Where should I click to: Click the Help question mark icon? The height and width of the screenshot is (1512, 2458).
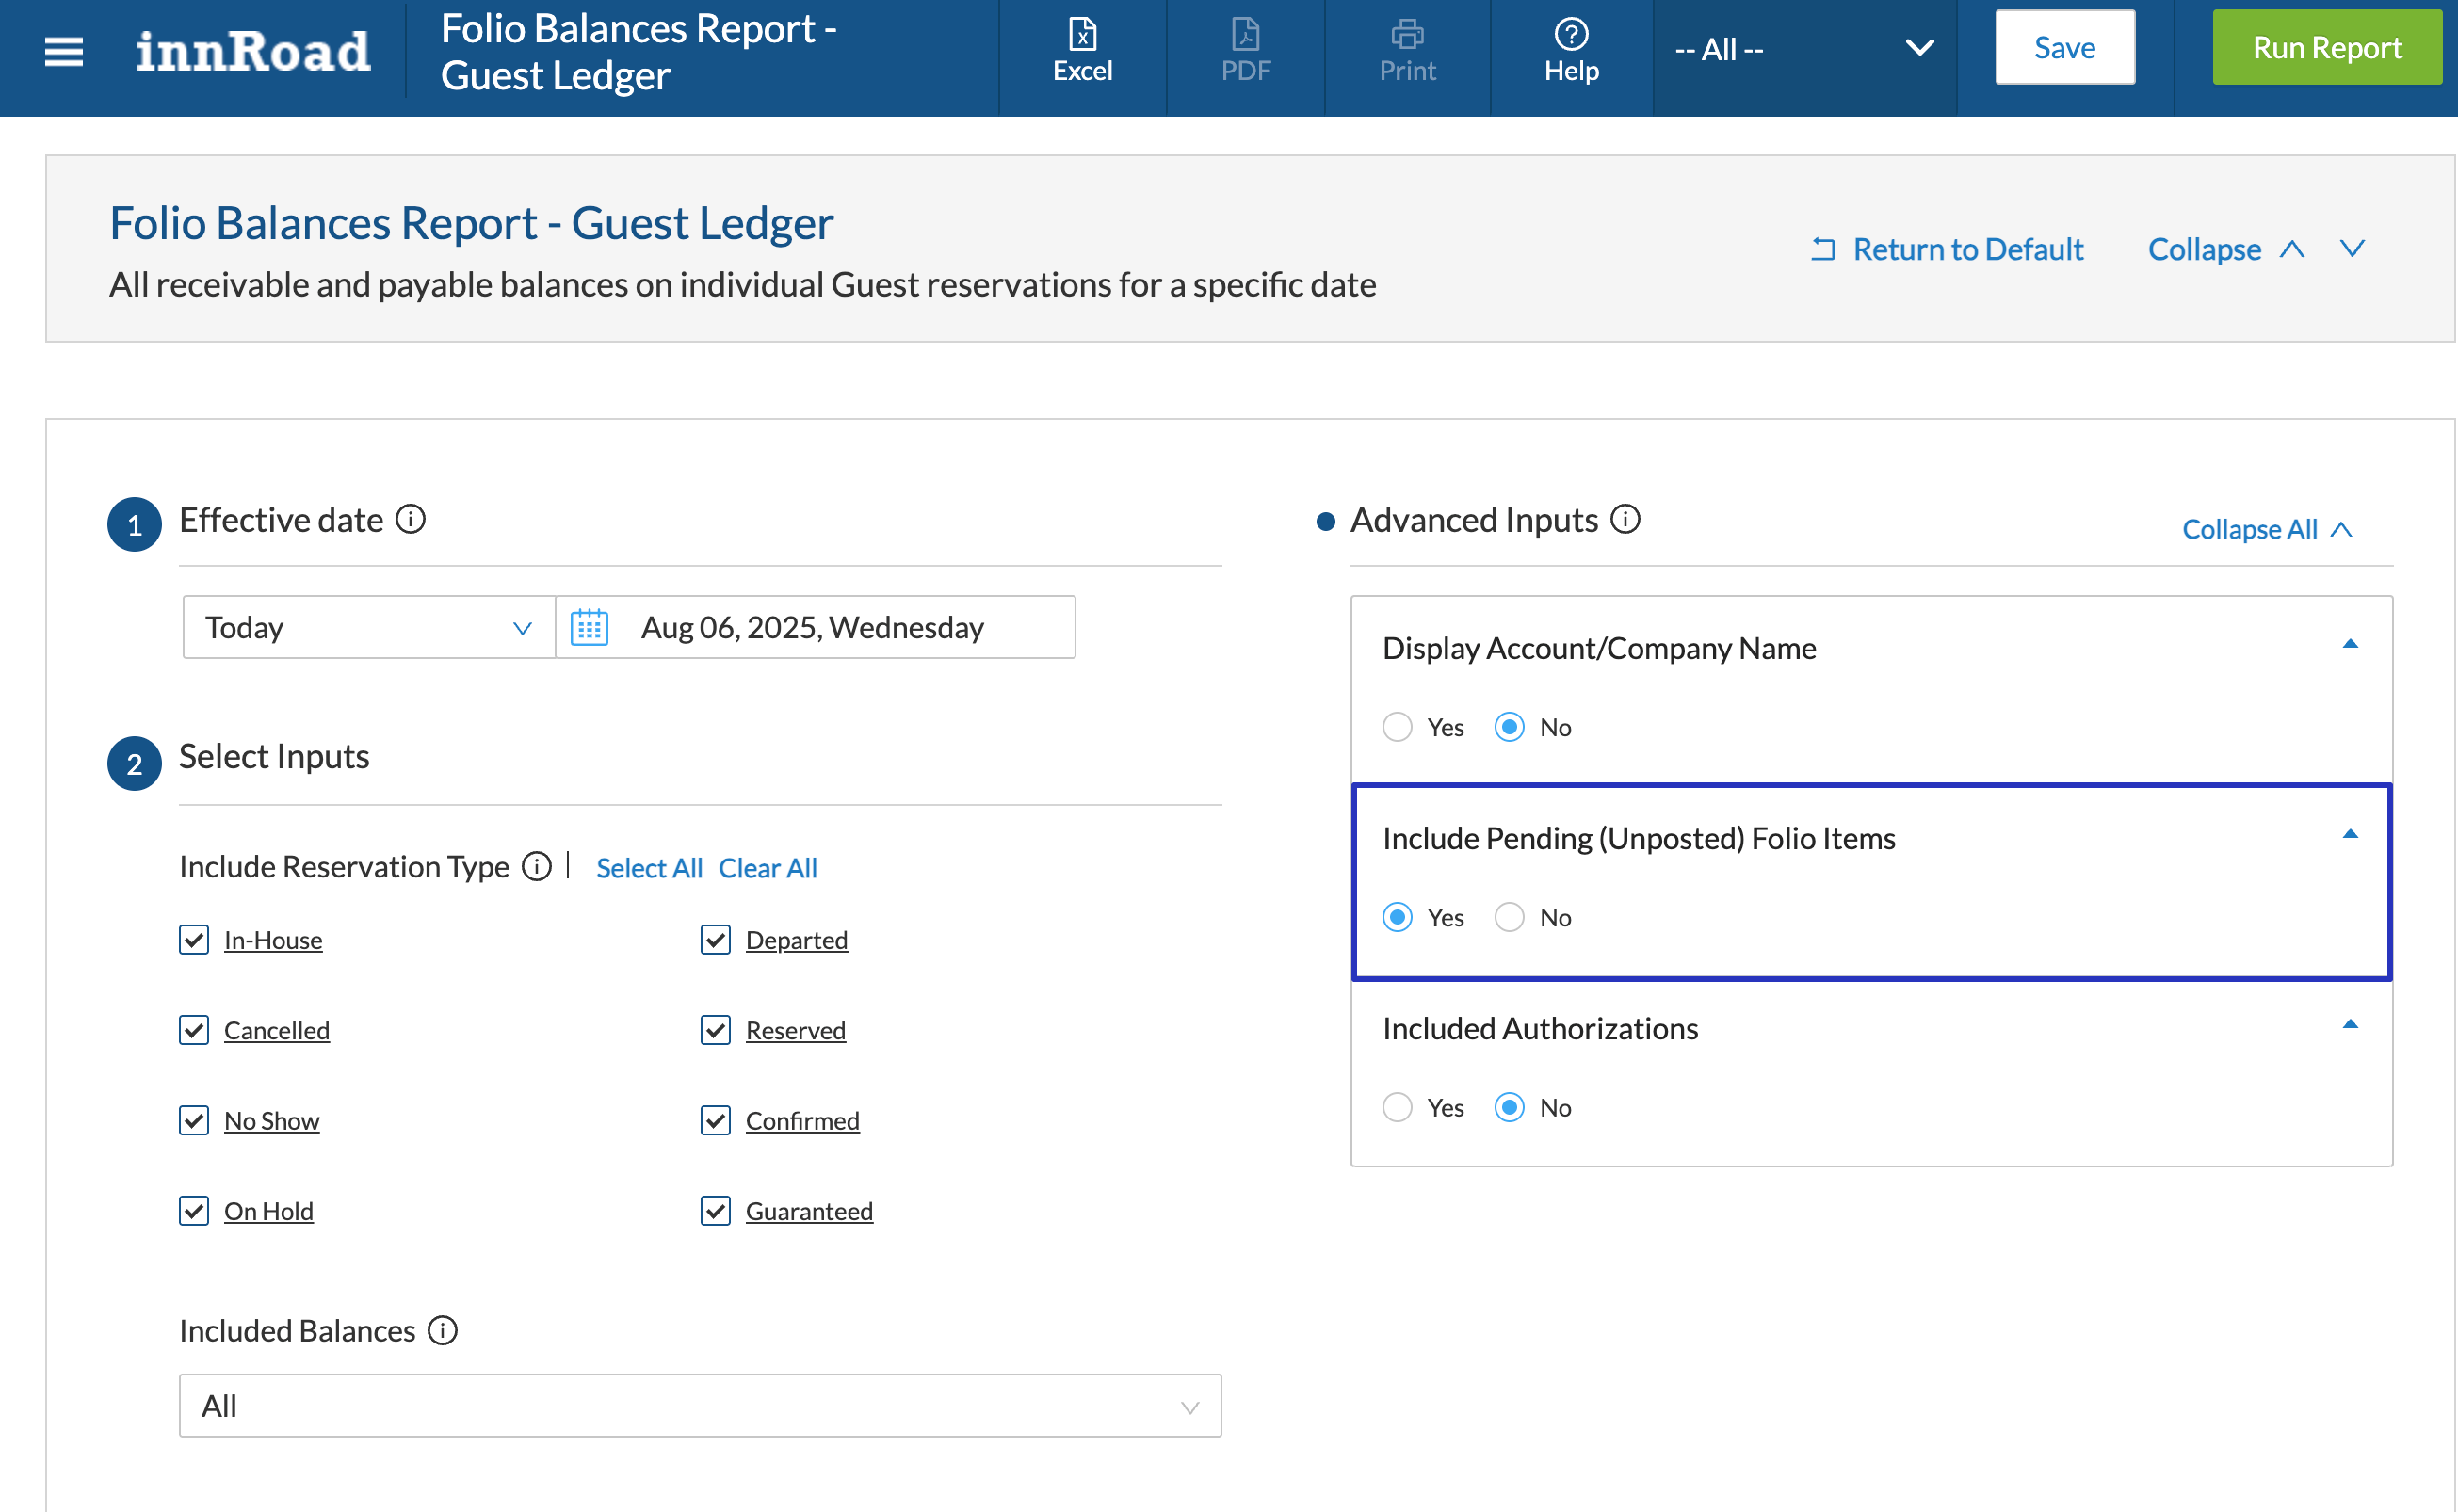(x=1571, y=35)
